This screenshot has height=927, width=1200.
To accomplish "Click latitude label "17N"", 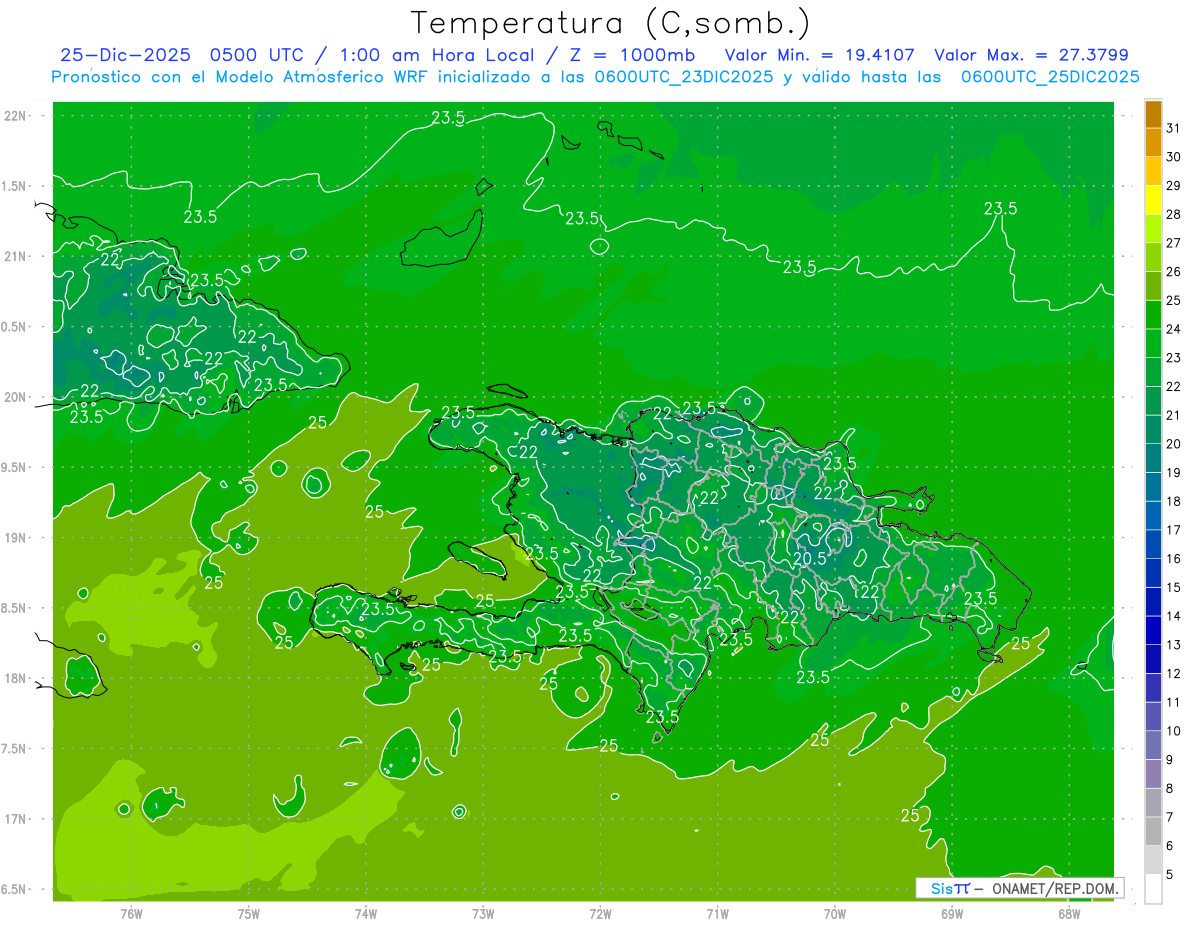I will 16,819.
